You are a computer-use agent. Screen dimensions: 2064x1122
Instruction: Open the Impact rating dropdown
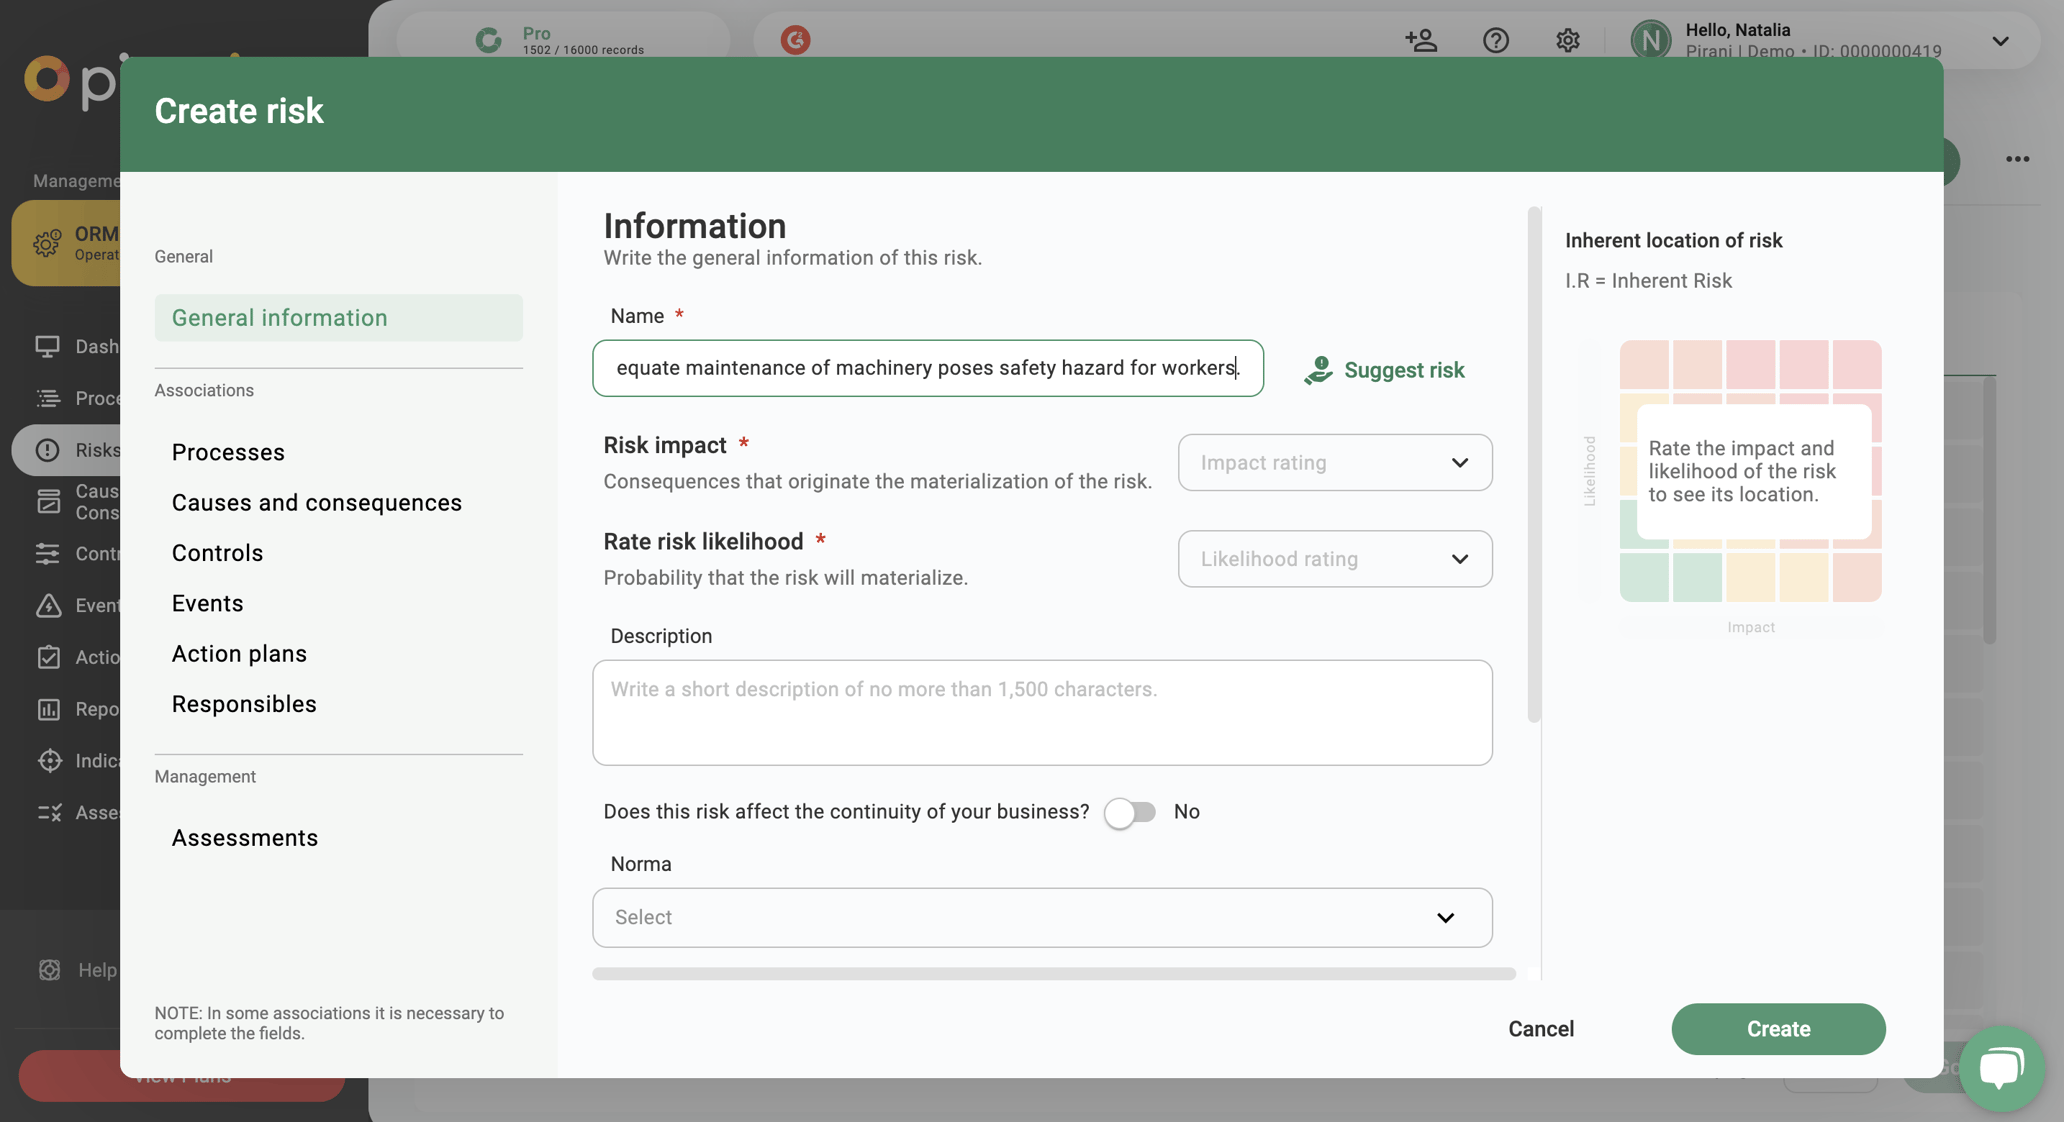(1335, 462)
